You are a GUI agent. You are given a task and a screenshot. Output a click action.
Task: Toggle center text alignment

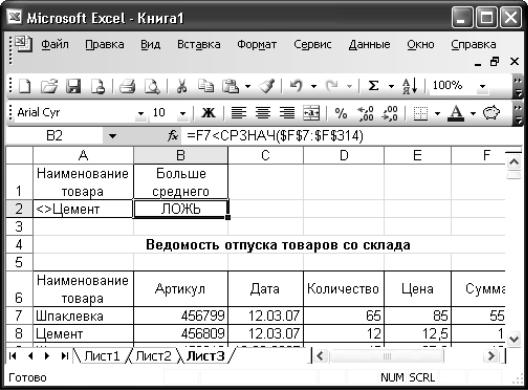pyautogui.click(x=263, y=113)
